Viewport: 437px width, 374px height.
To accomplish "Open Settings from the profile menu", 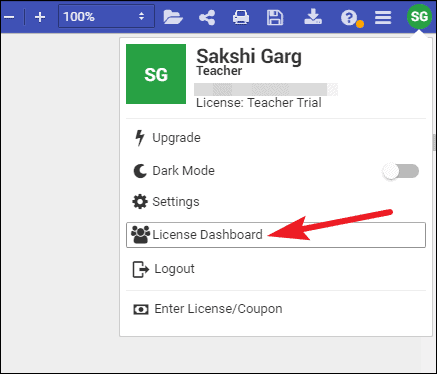I will pyautogui.click(x=276, y=202).
